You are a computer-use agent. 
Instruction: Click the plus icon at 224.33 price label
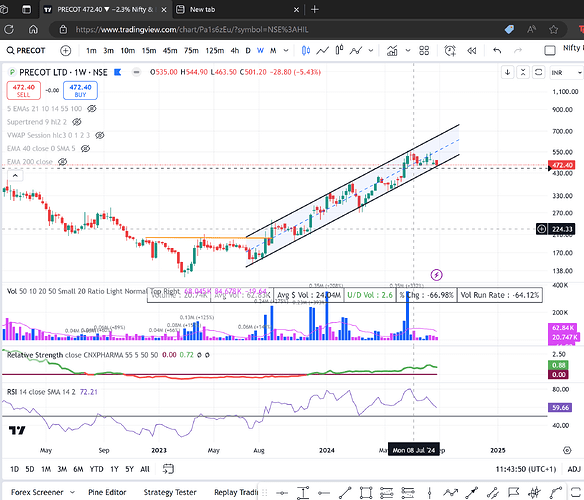click(542, 229)
